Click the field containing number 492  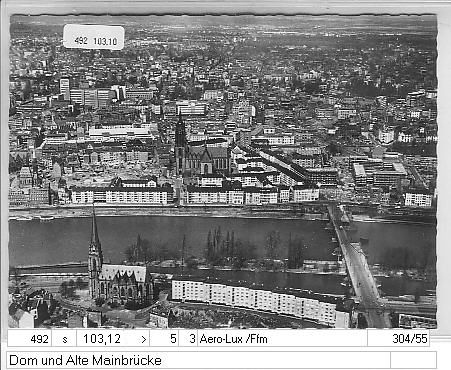coord(30,339)
